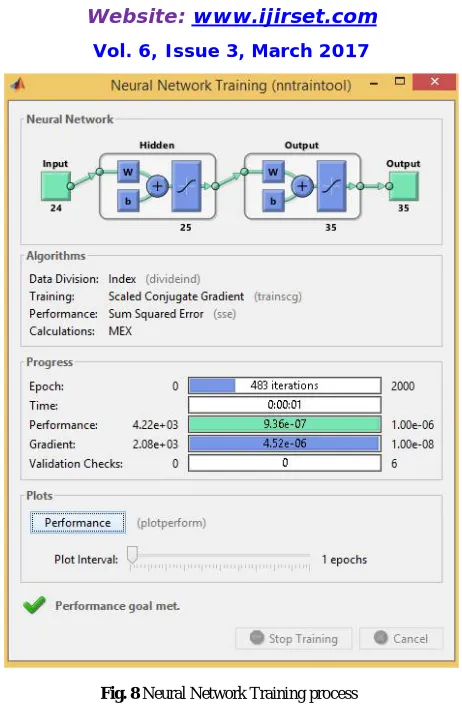The width and height of the screenshot is (462, 714).
Task: Click the Epoch progress bar
Action: [284, 385]
